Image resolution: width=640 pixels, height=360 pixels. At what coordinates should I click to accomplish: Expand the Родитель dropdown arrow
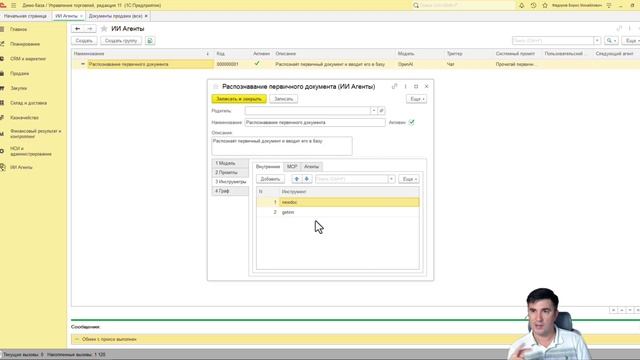[x=373, y=111]
